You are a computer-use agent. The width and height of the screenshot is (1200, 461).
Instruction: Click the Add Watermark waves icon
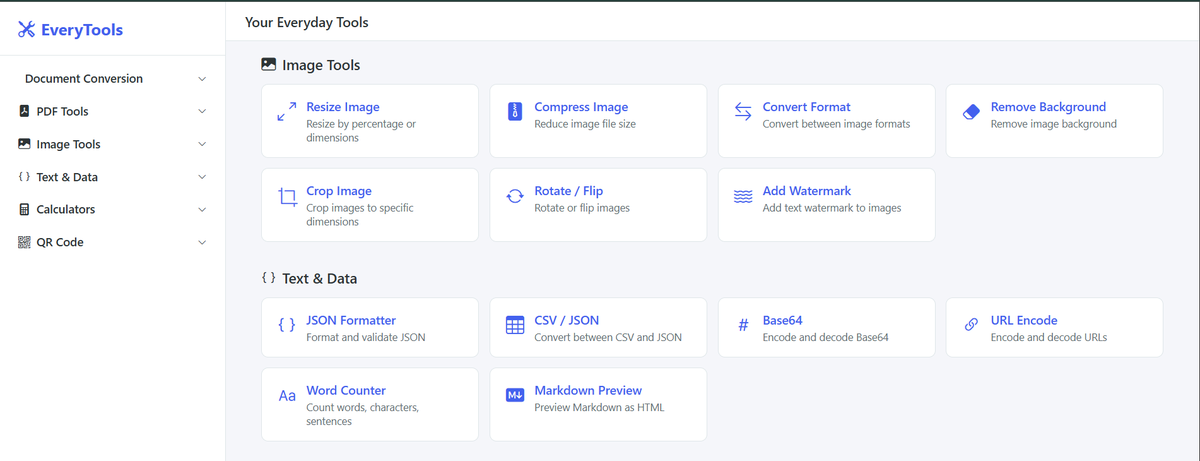(743, 196)
